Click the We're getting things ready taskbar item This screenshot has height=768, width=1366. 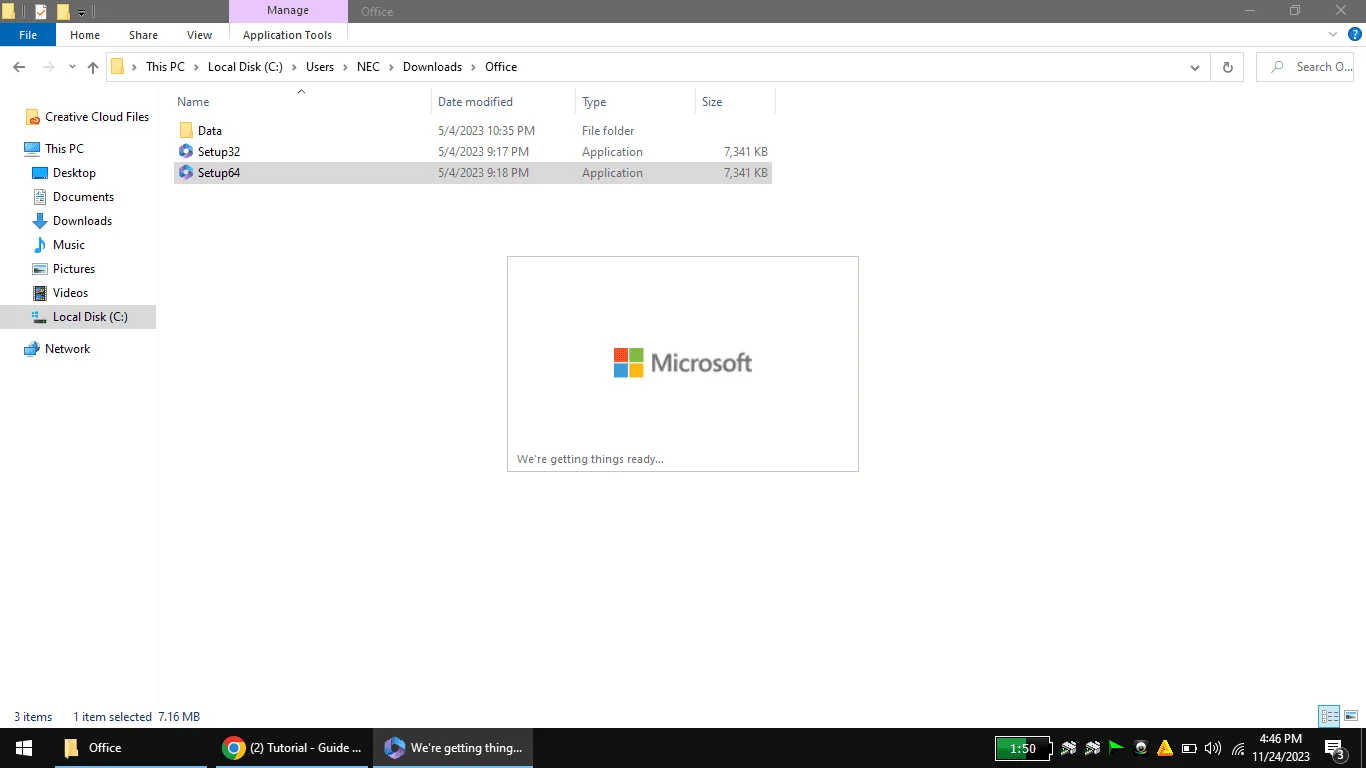tap(454, 748)
